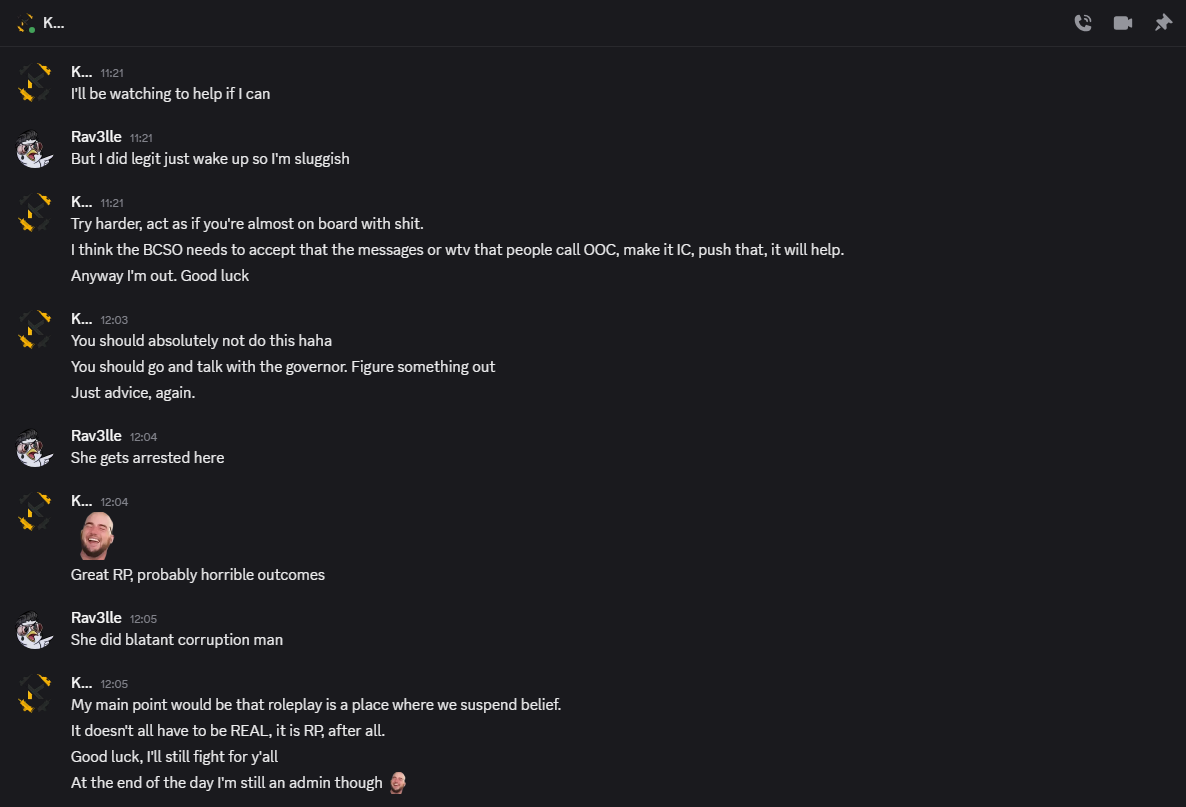1186x807 pixels.
Task: Click K... avatar beside "I'll be watching" message
Action: coord(34,84)
